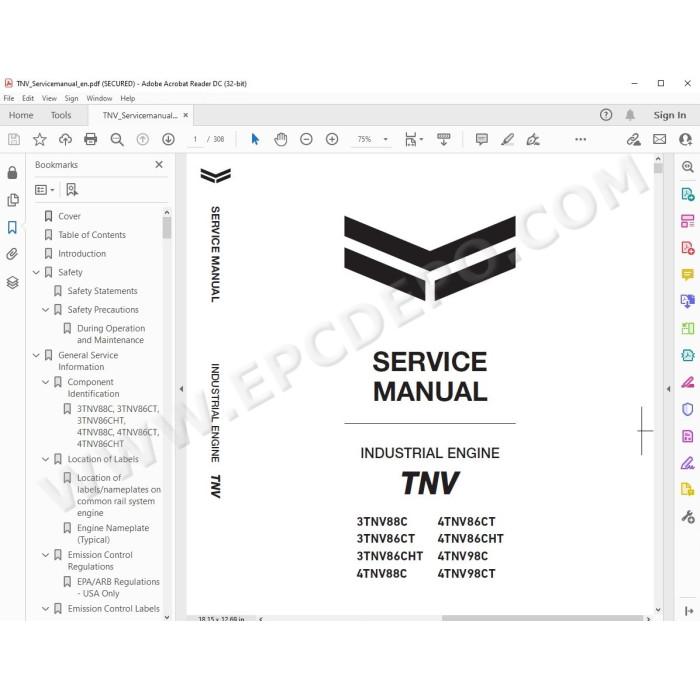700x700 pixels.
Task: Collapse Component Identification bookmark
Action: [x=45, y=382]
